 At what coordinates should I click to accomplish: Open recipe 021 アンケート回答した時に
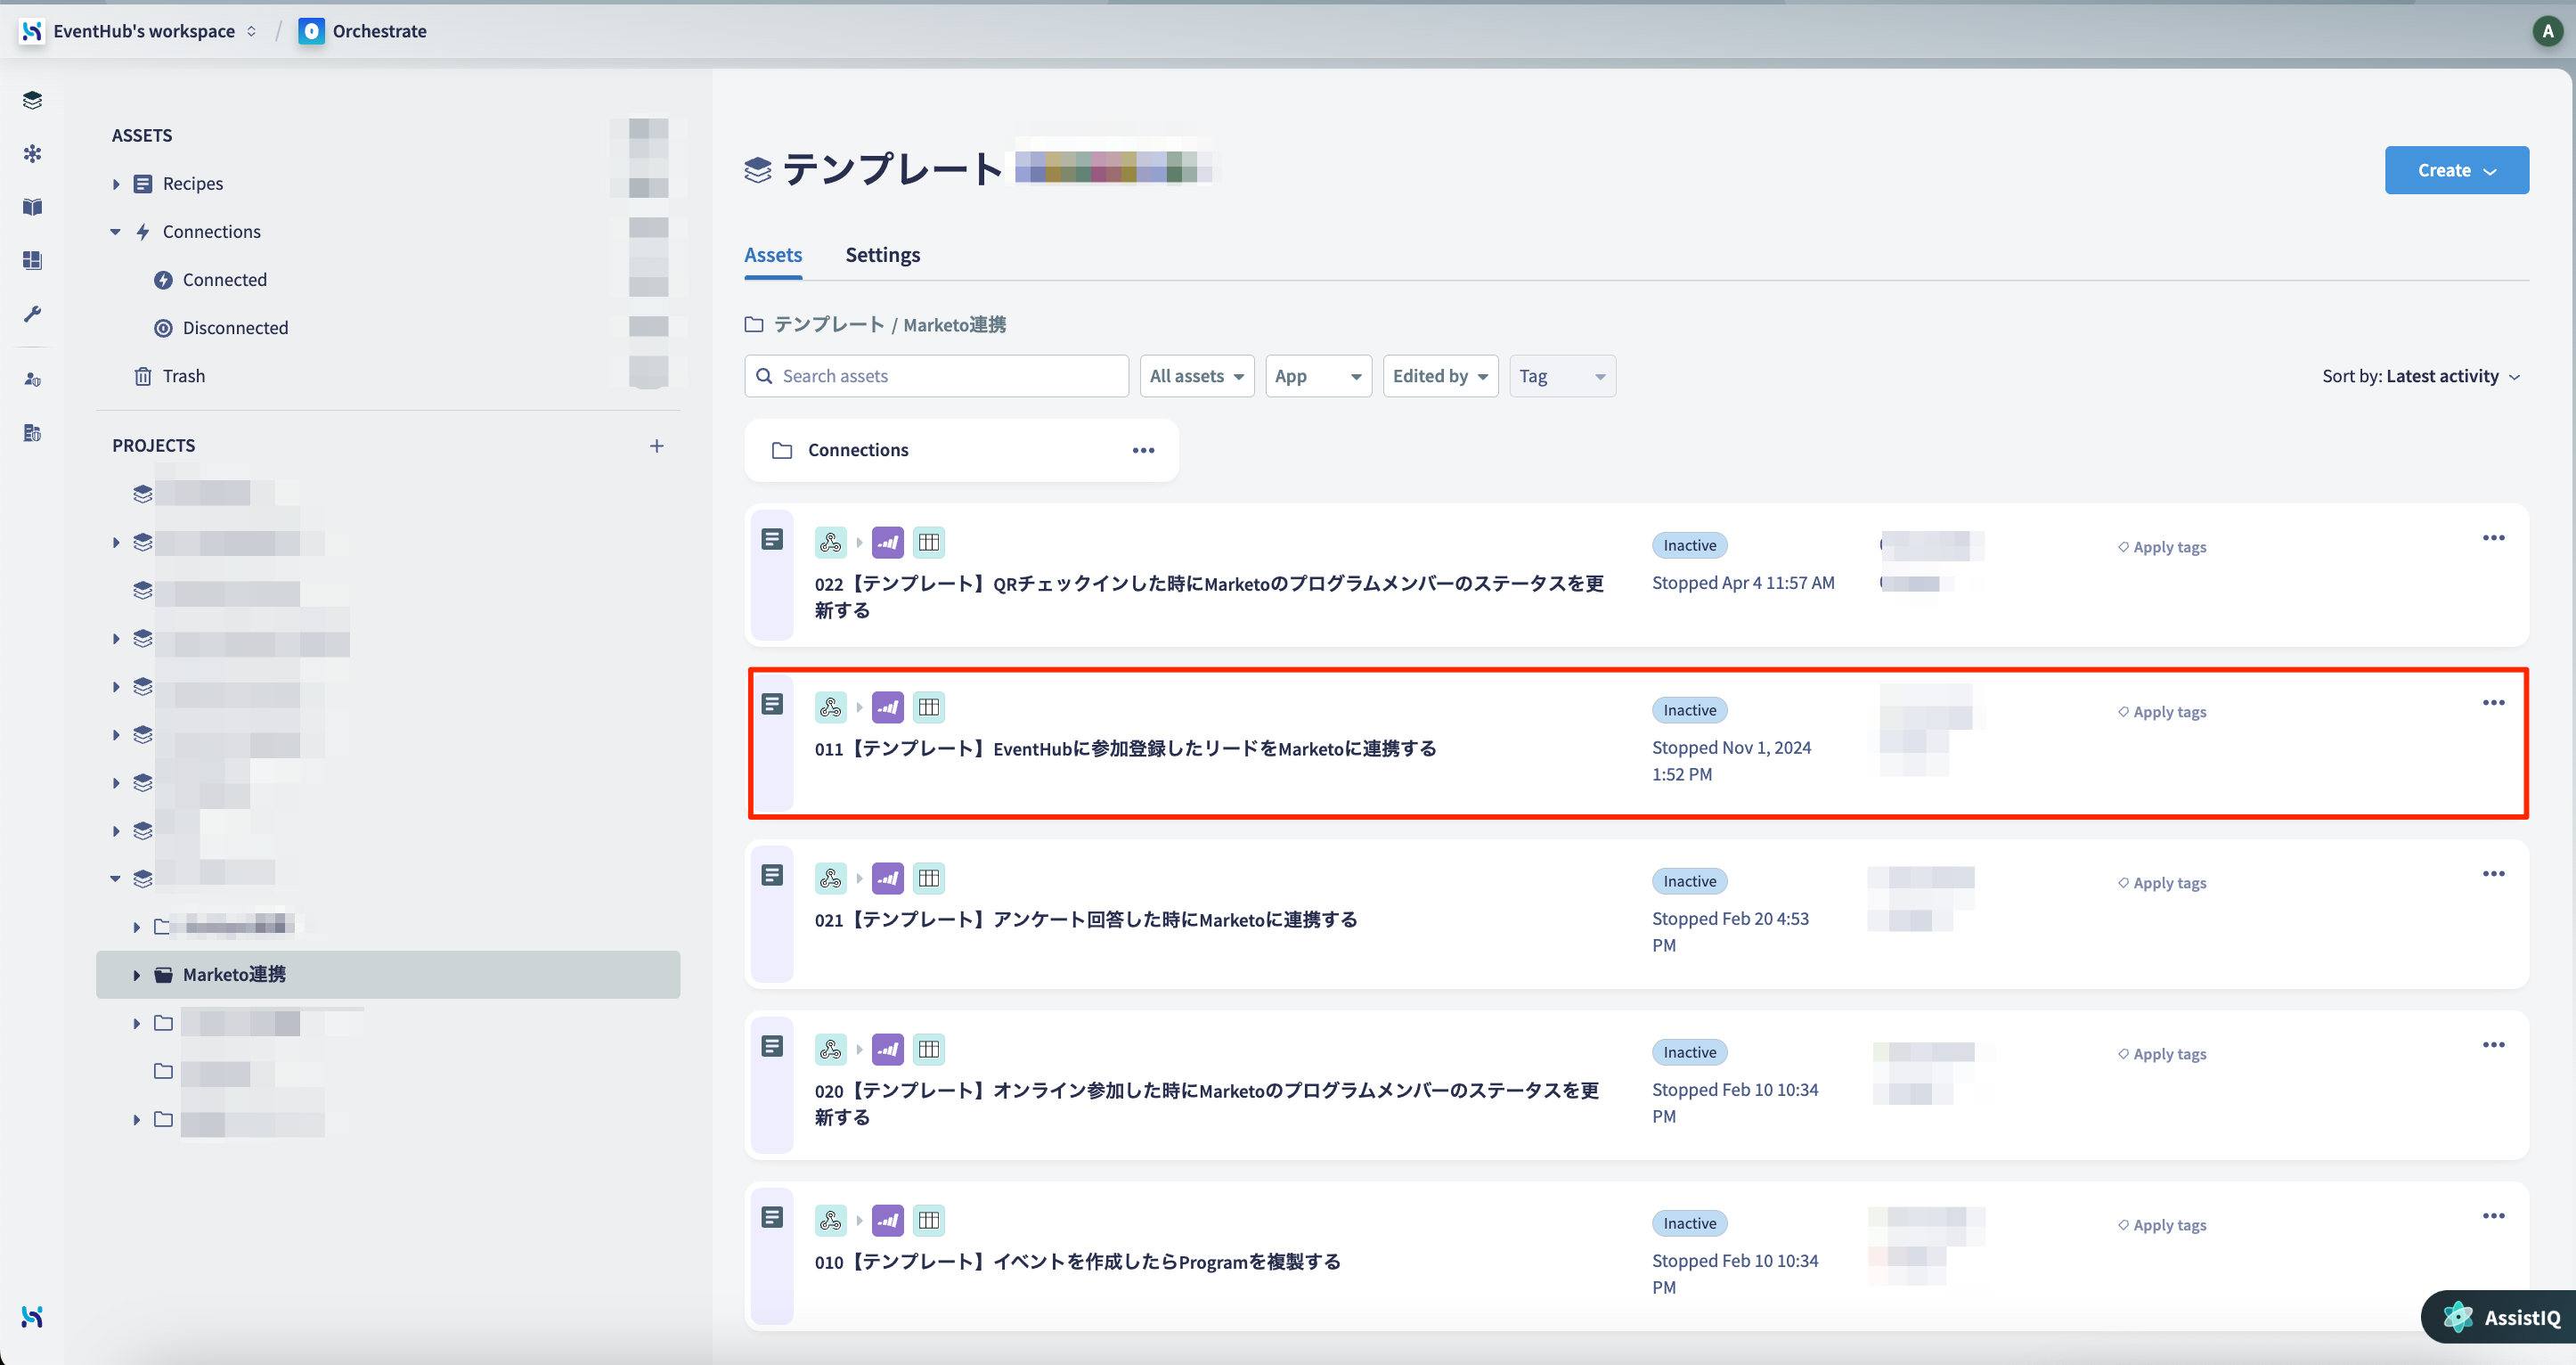pyautogui.click(x=1086, y=920)
